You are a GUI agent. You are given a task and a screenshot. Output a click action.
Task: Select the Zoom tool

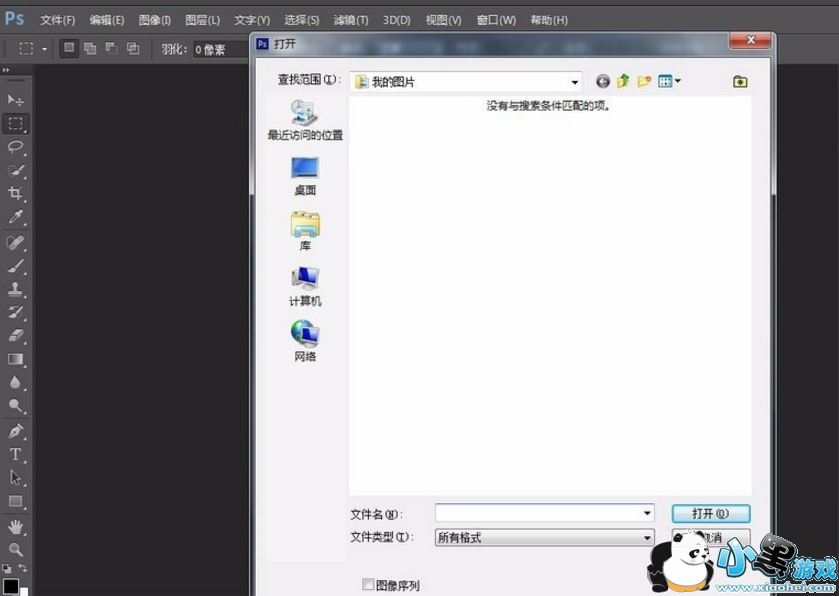click(15, 549)
